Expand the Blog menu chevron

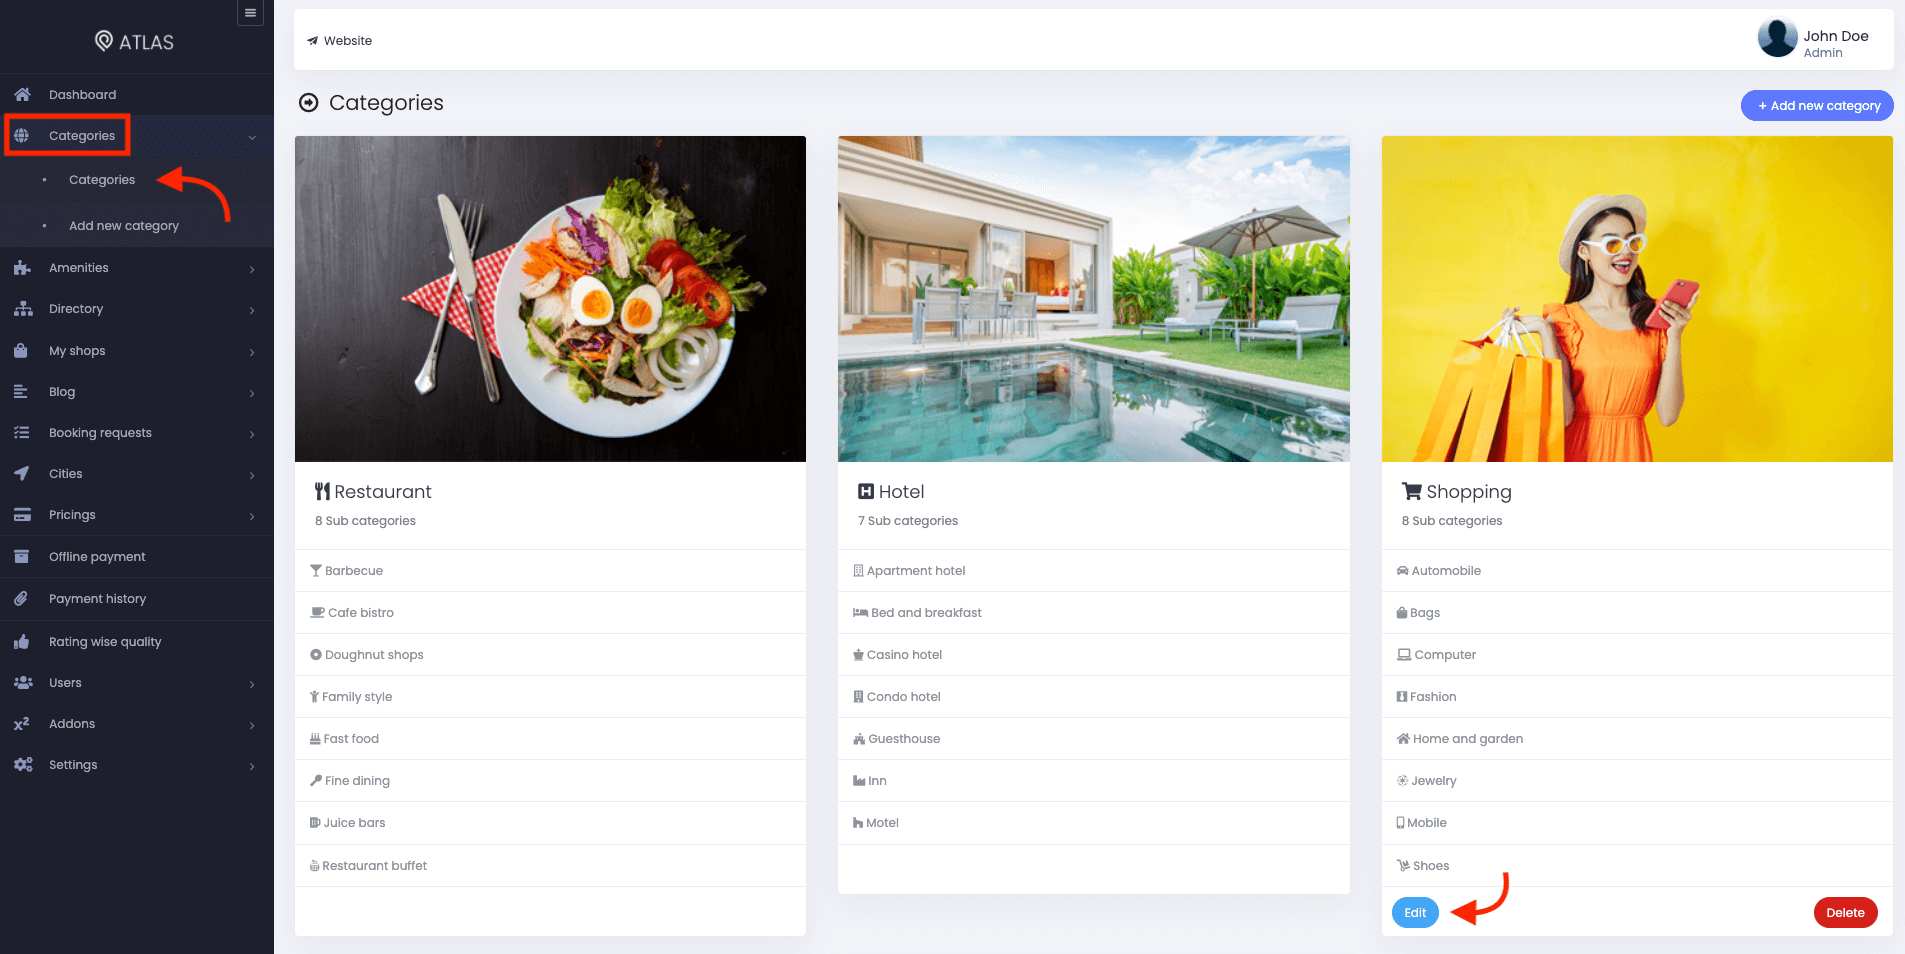coord(252,393)
